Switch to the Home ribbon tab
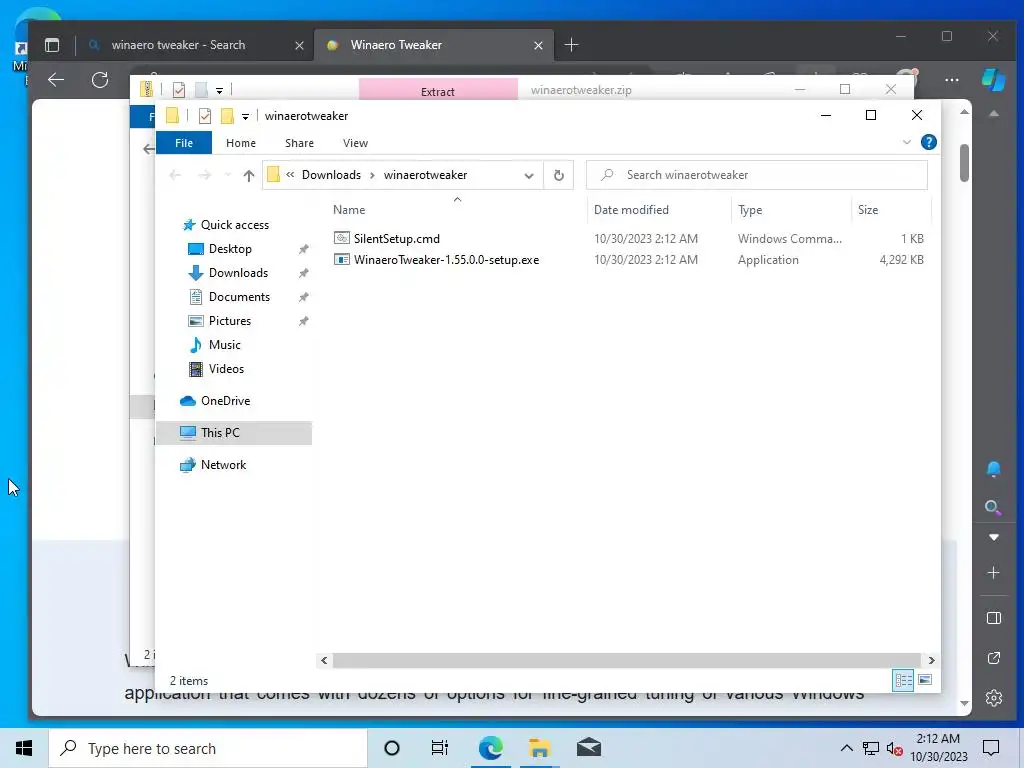This screenshot has height=768, width=1024. click(x=241, y=143)
